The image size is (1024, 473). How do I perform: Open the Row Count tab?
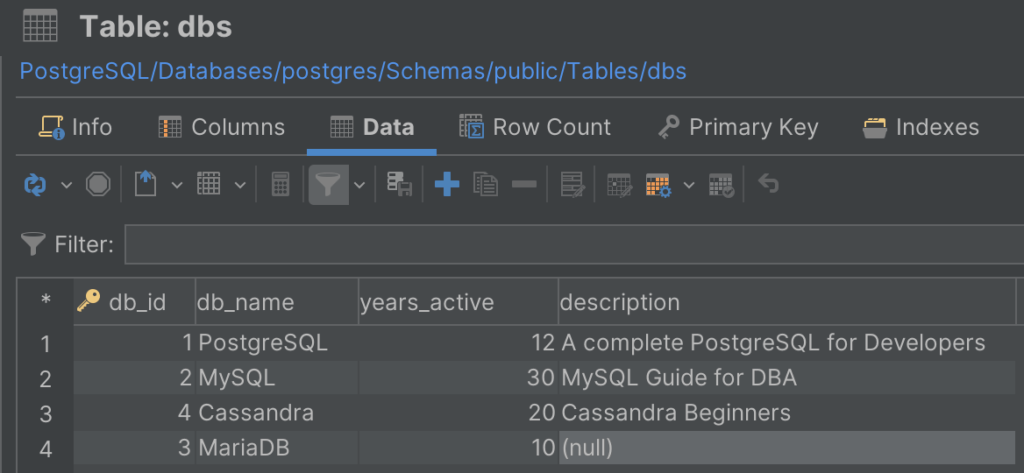[x=535, y=127]
